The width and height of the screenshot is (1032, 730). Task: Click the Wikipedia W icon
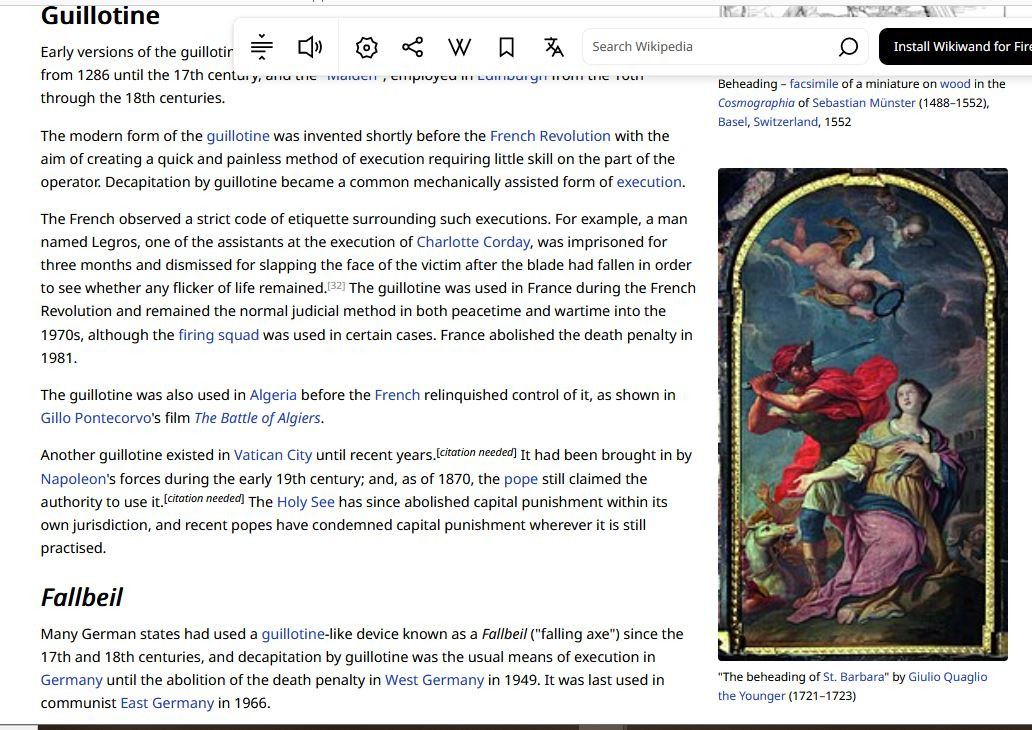point(459,47)
